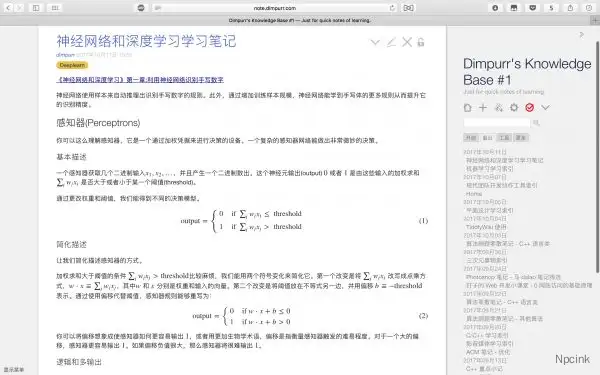Expand more tiddler actions chevron near title
The image size is (600, 375).
(375, 42)
